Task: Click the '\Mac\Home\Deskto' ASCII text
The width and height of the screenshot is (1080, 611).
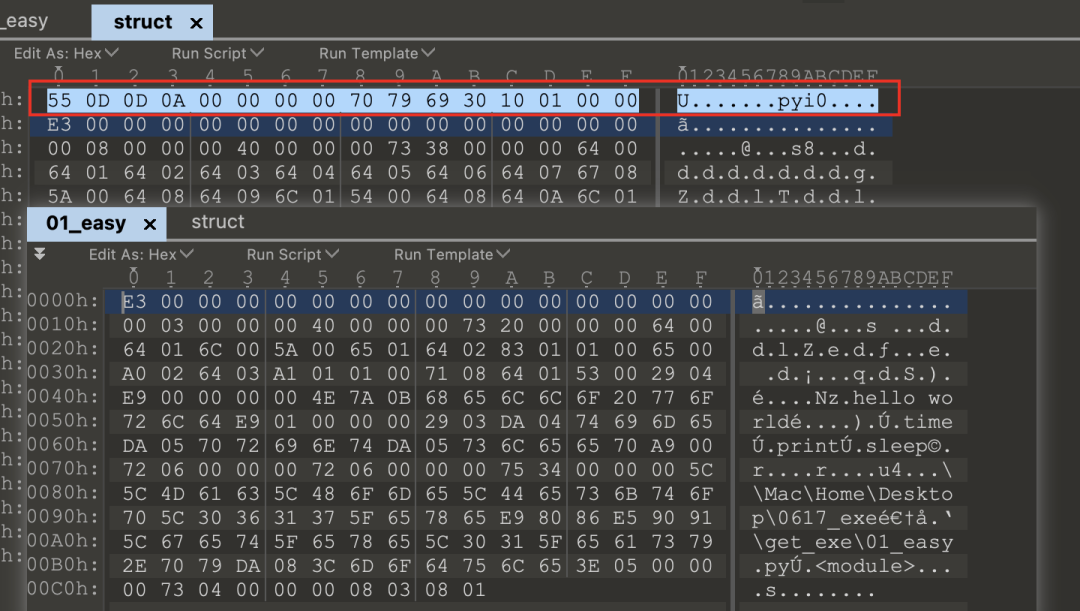Action: coord(853,494)
